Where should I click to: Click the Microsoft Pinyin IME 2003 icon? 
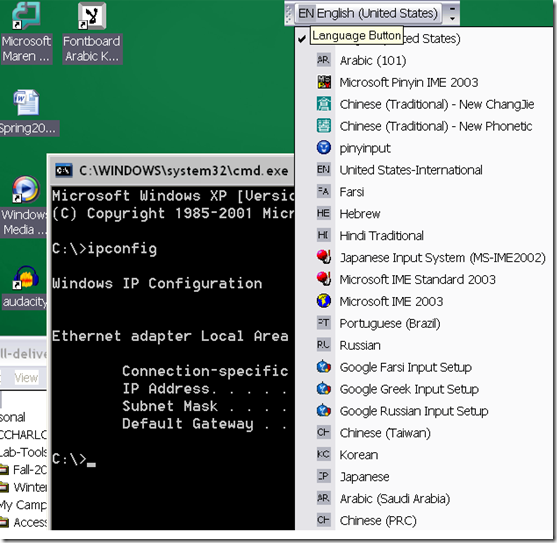coord(324,82)
